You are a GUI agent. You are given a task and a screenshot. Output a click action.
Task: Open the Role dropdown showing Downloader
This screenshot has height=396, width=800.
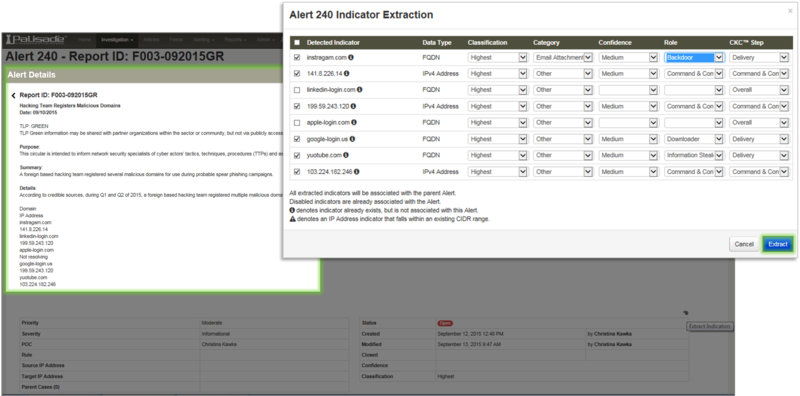click(x=694, y=139)
